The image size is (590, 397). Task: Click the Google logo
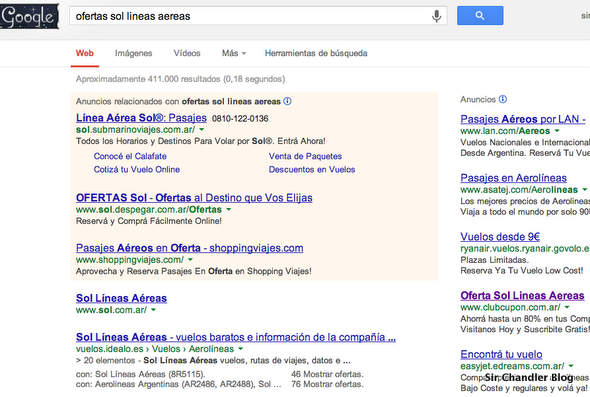coord(29,16)
